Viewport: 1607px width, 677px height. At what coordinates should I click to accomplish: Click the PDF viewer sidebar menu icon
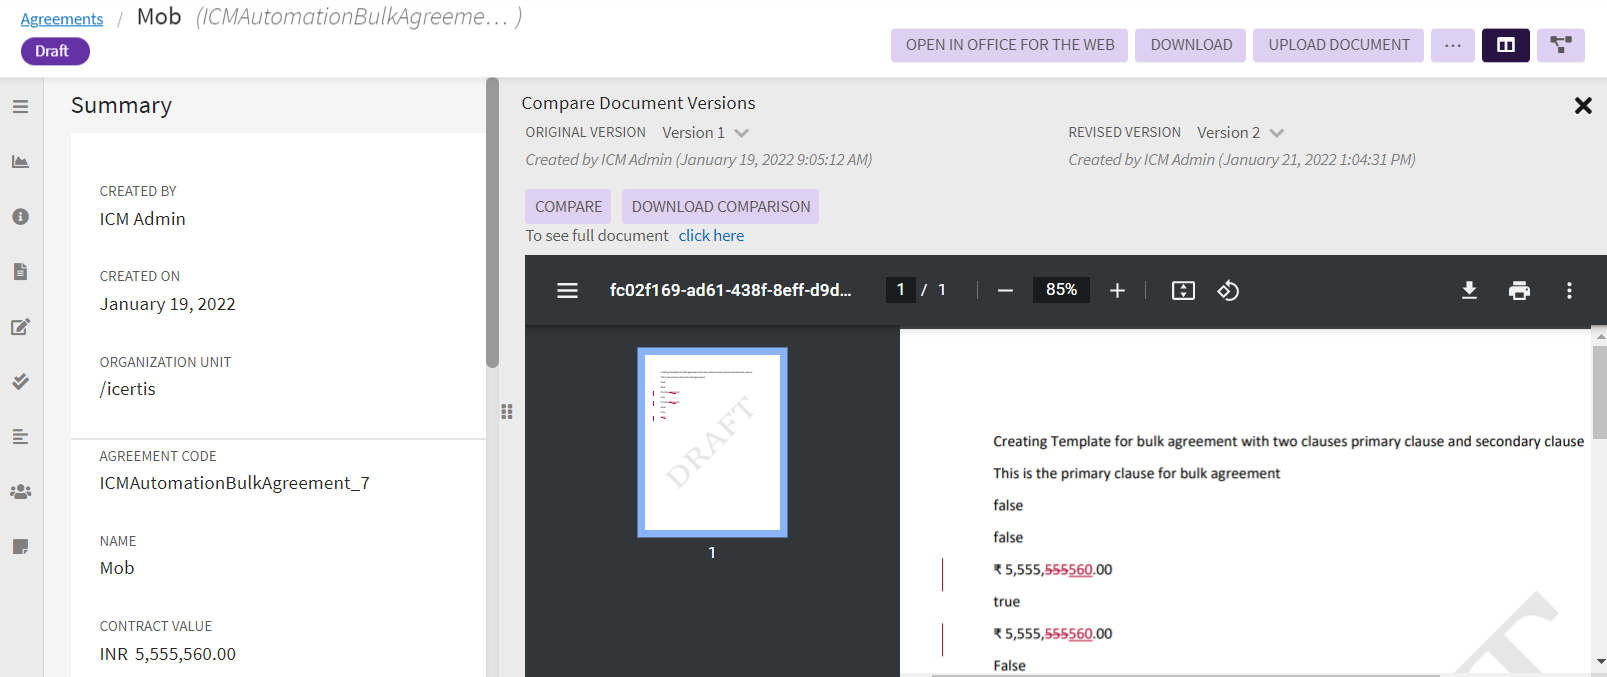[x=567, y=291]
